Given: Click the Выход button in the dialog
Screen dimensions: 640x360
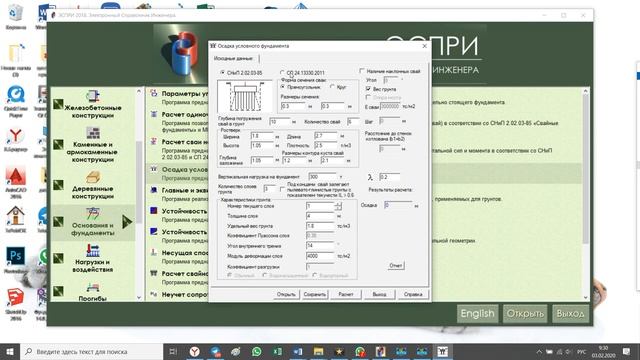Looking at the screenshot, I should click(379, 294).
